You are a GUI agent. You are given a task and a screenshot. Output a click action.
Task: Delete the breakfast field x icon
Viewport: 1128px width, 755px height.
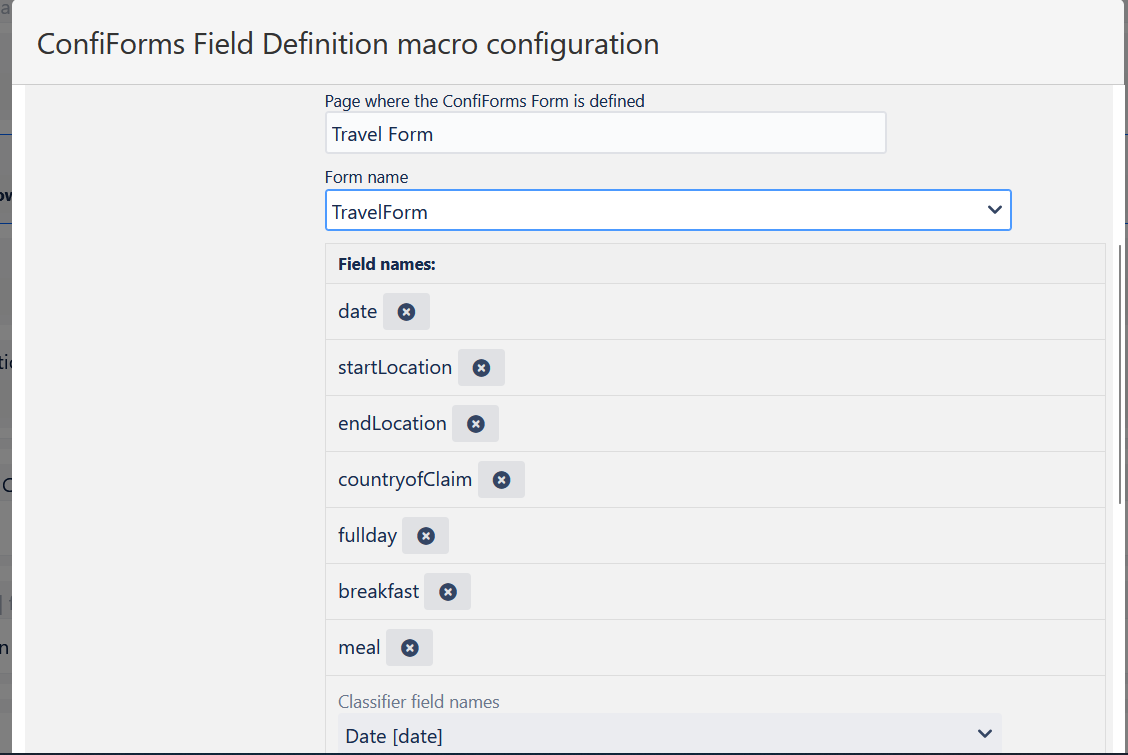click(x=447, y=592)
